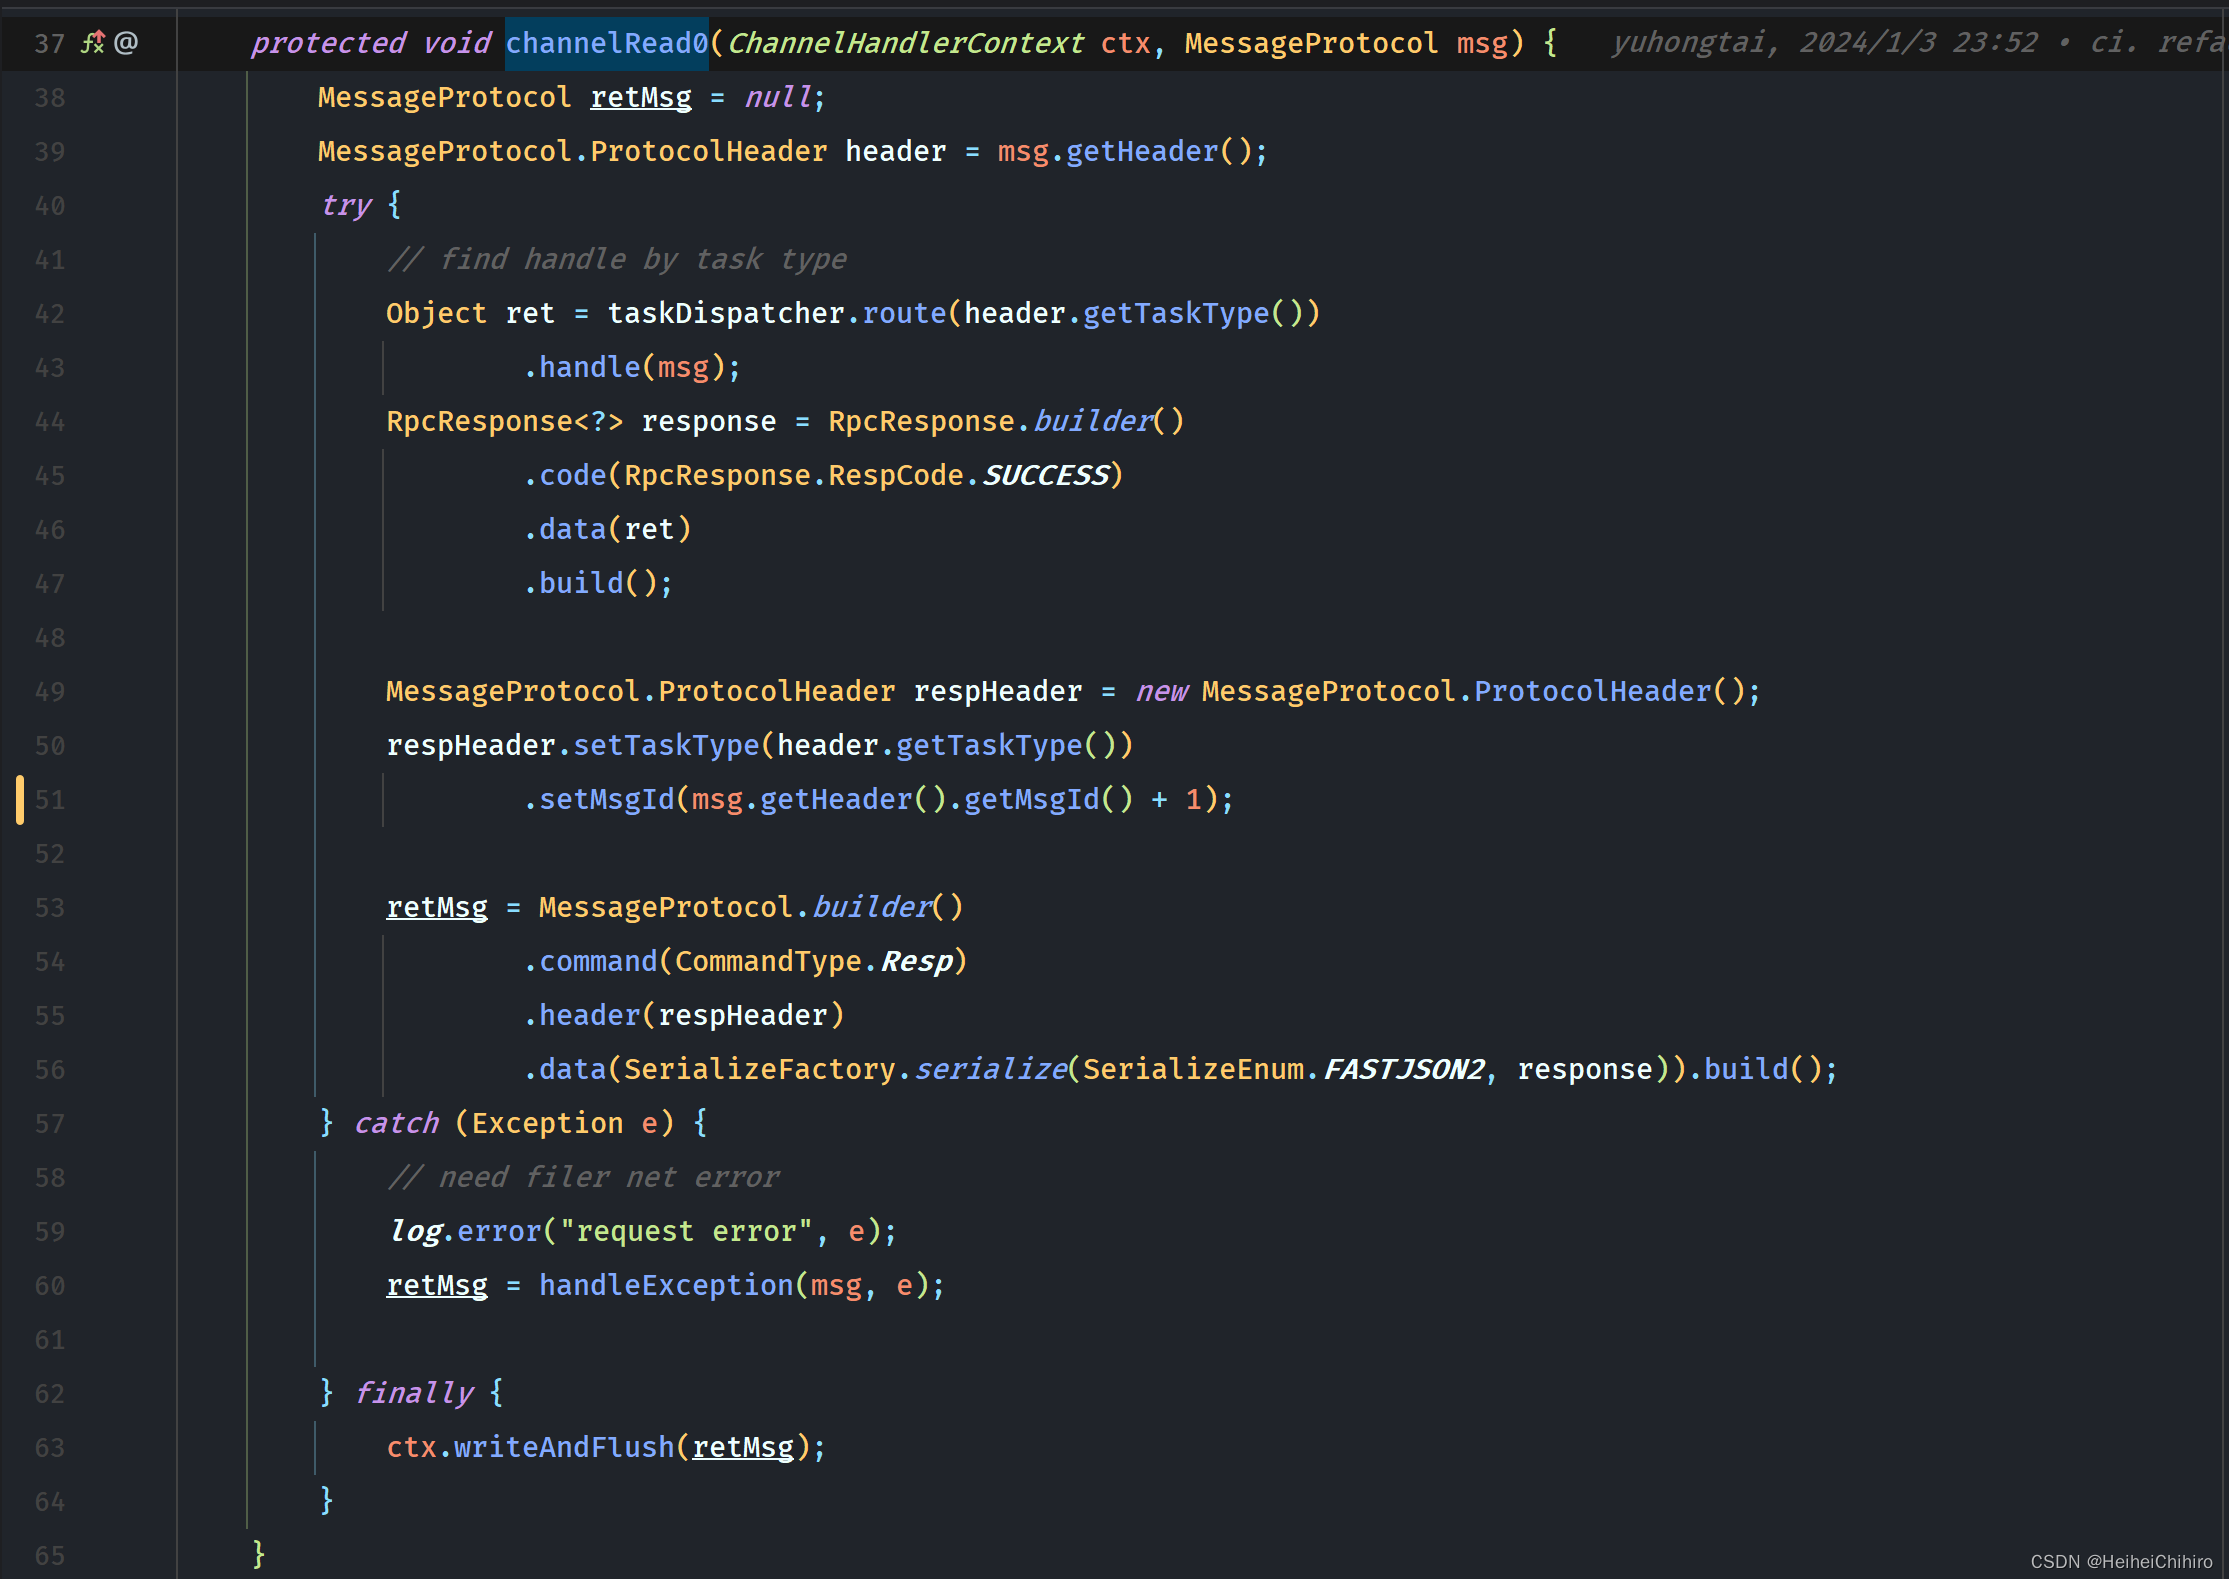Click the highlighted channelRead0 method name
Image resolution: width=2229 pixels, height=1579 pixels.
click(x=606, y=43)
